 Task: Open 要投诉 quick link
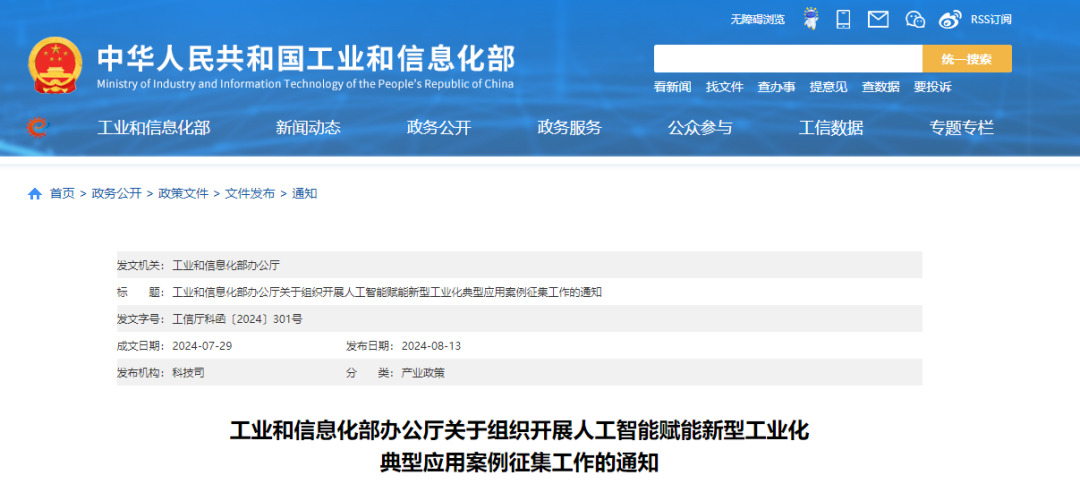click(x=933, y=87)
